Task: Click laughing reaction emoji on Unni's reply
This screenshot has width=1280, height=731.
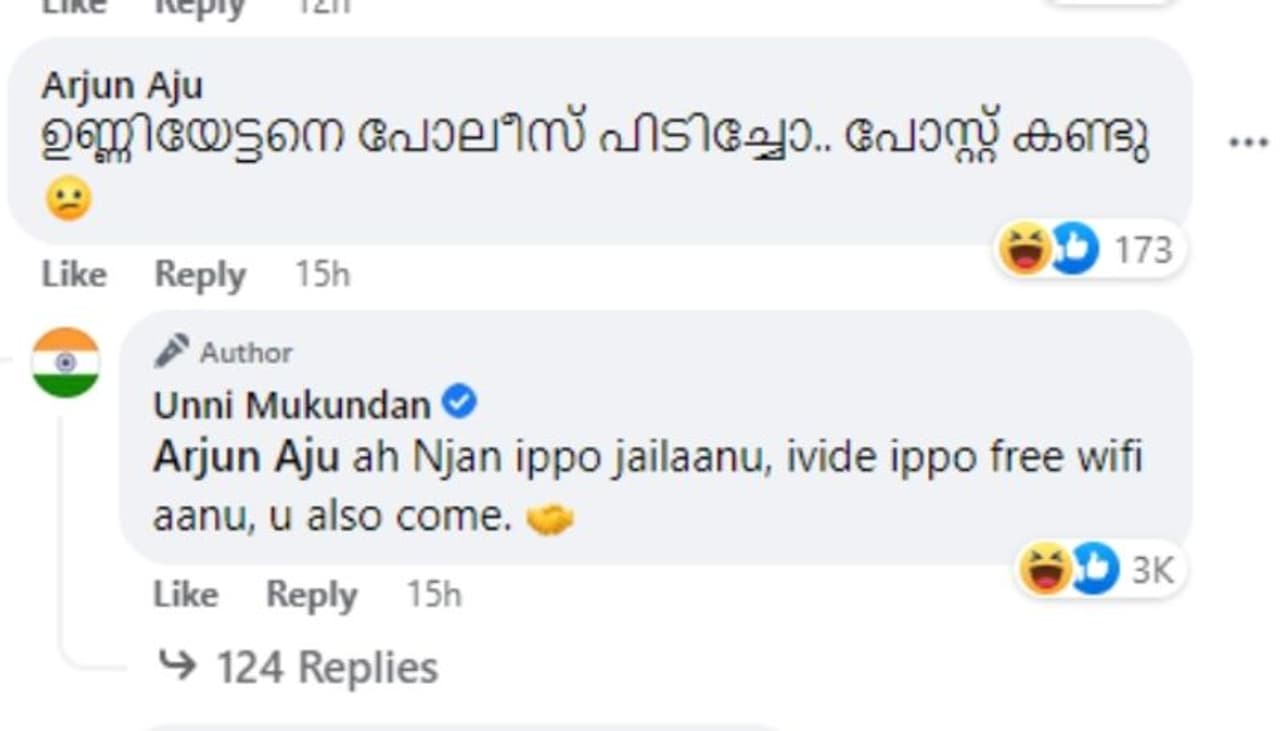Action: click(x=1044, y=569)
